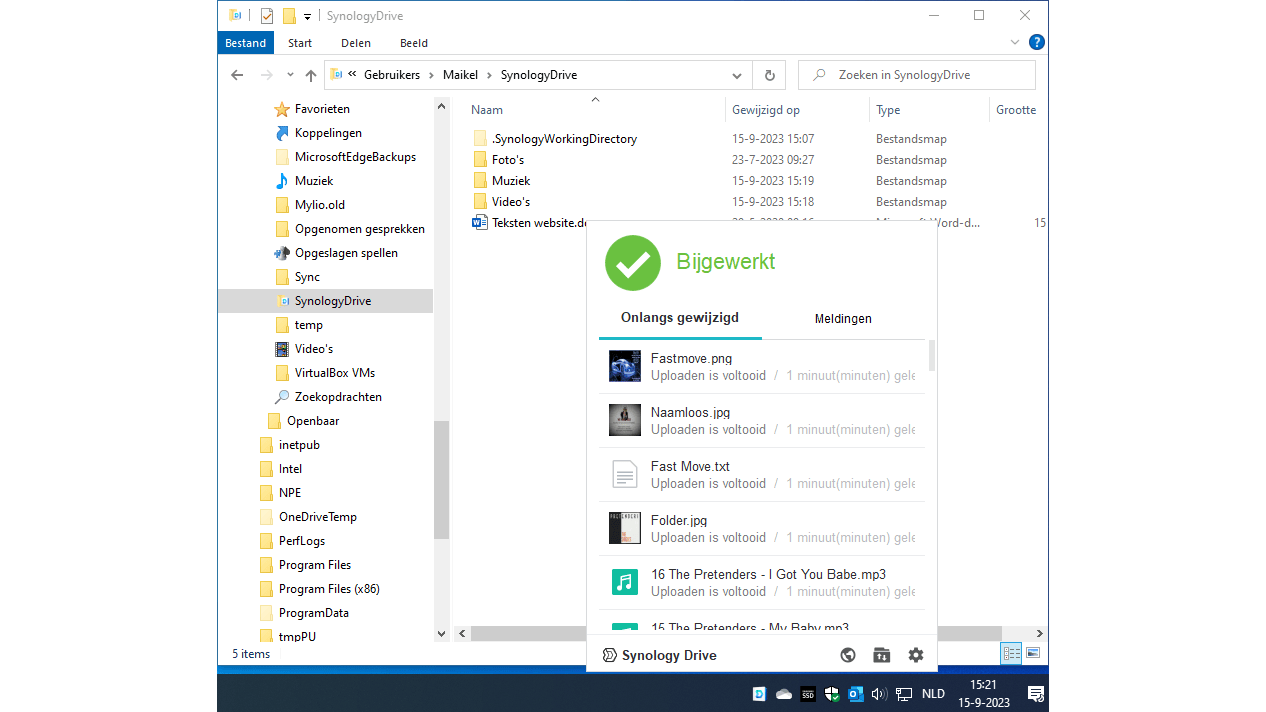Switch to details view layout

[x=1011, y=653]
